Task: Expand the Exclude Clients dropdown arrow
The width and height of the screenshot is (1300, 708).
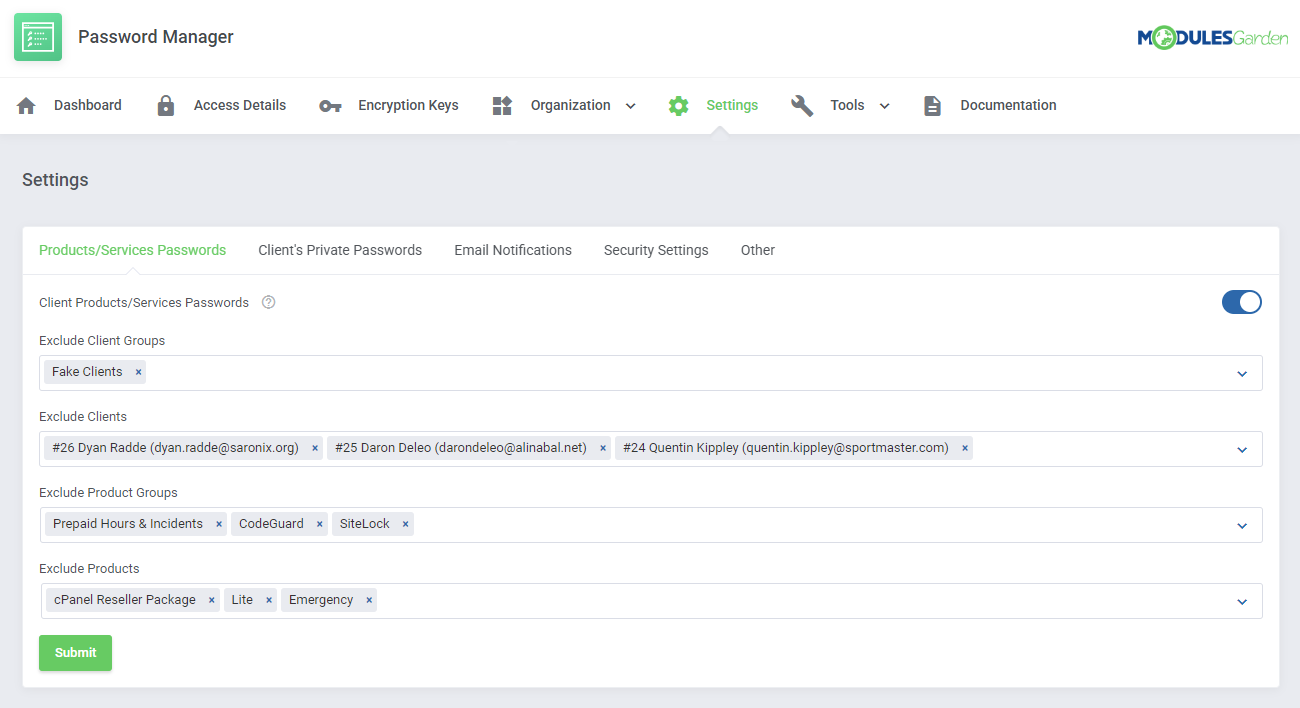Action: coord(1242,450)
